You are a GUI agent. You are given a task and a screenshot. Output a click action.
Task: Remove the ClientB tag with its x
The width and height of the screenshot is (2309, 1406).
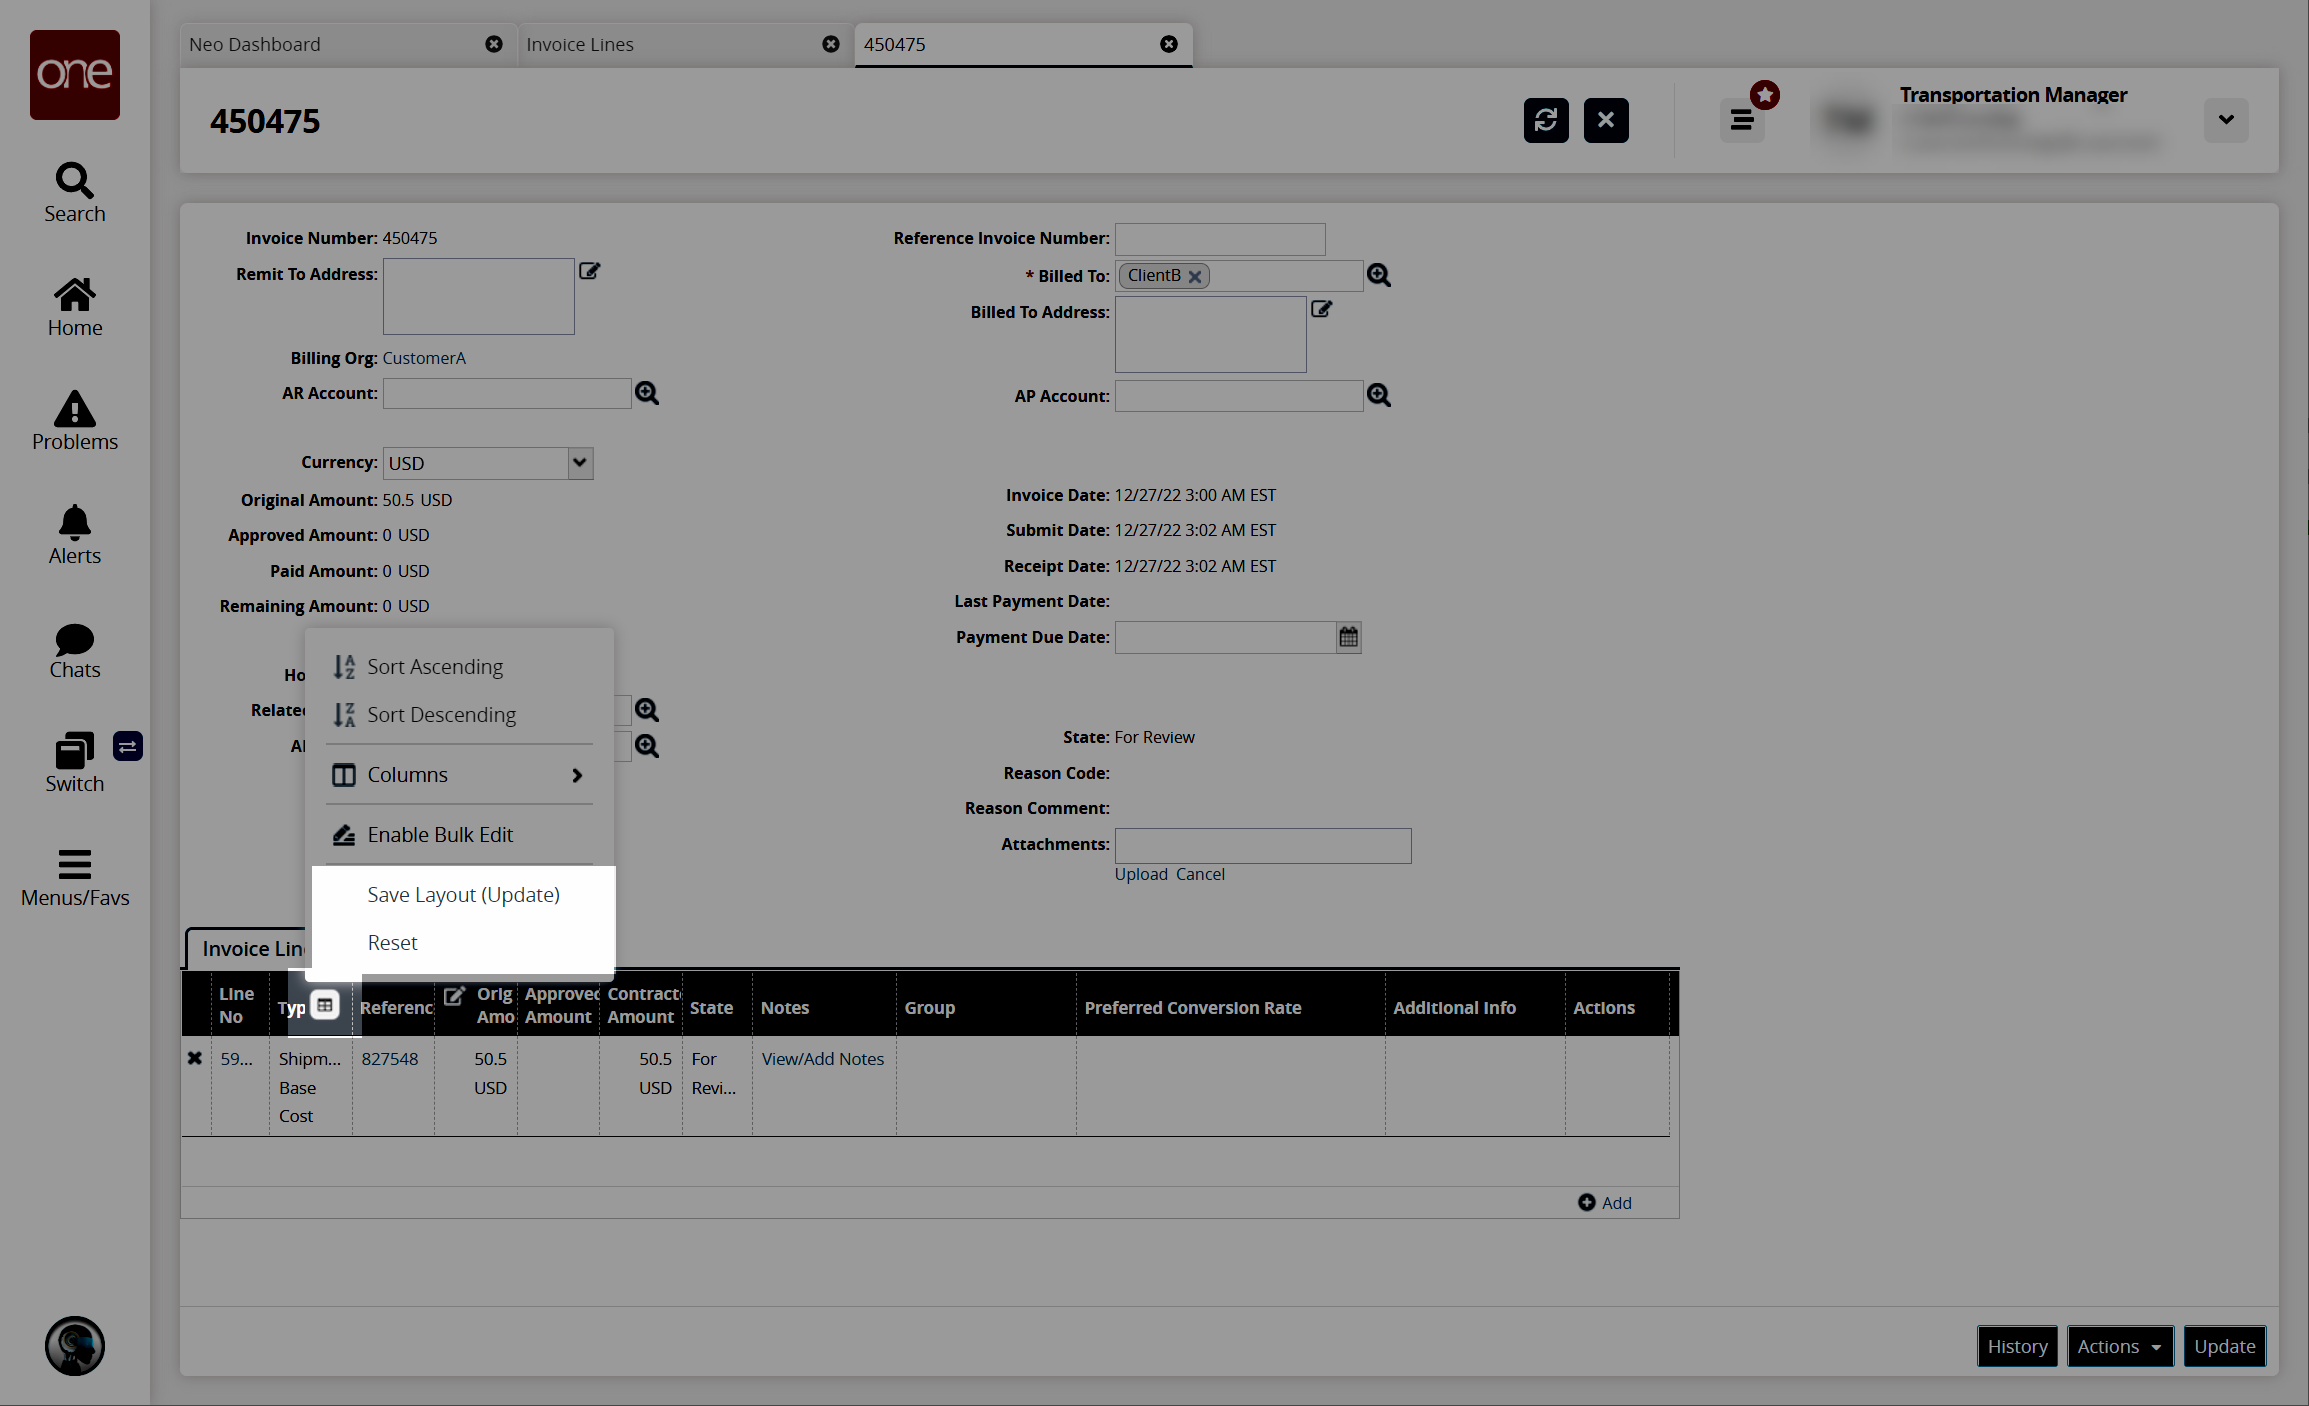pyautogui.click(x=1194, y=277)
